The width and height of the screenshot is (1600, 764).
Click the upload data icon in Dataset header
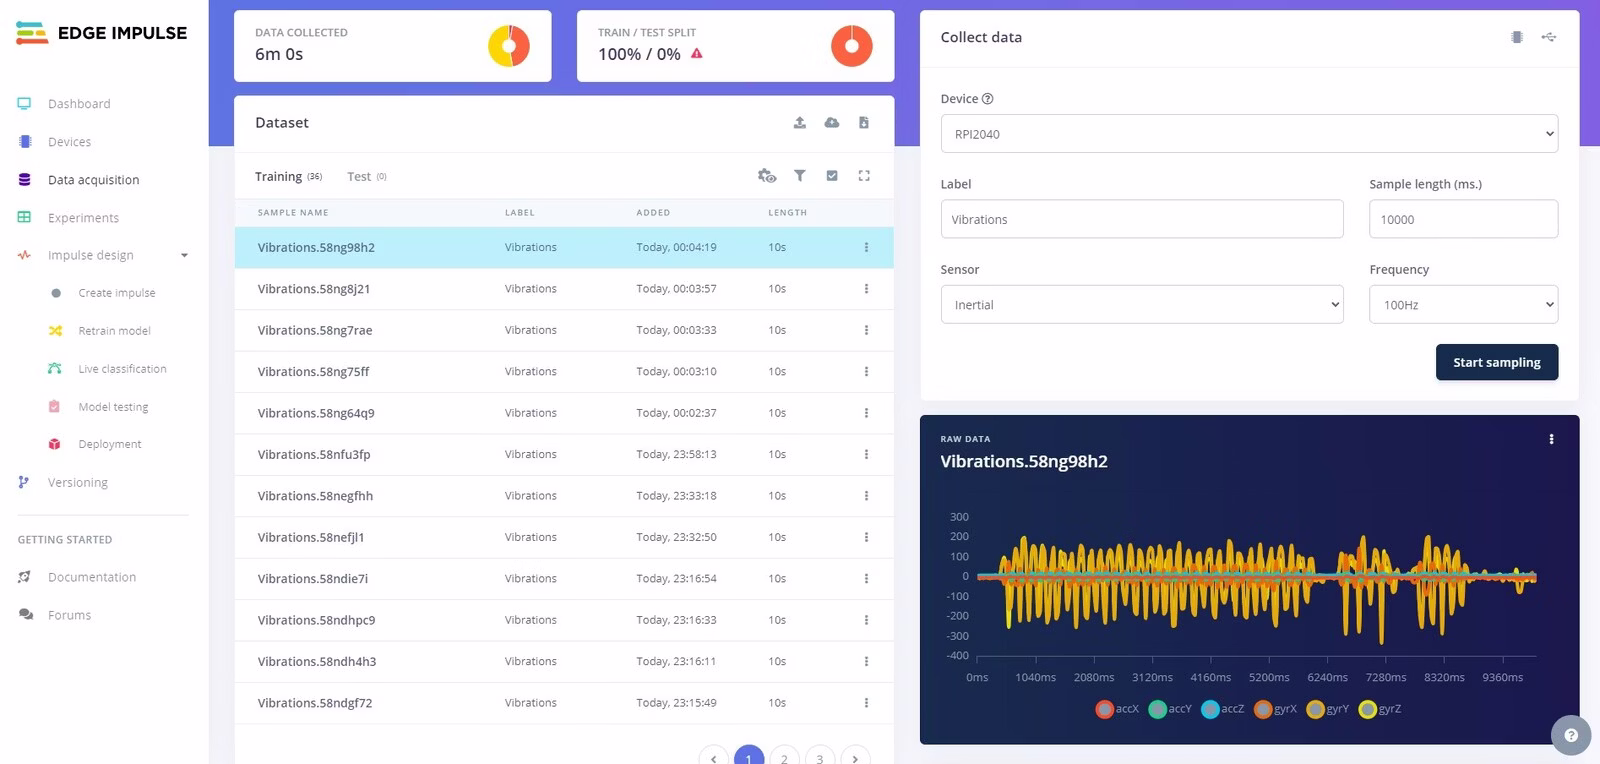(x=799, y=122)
